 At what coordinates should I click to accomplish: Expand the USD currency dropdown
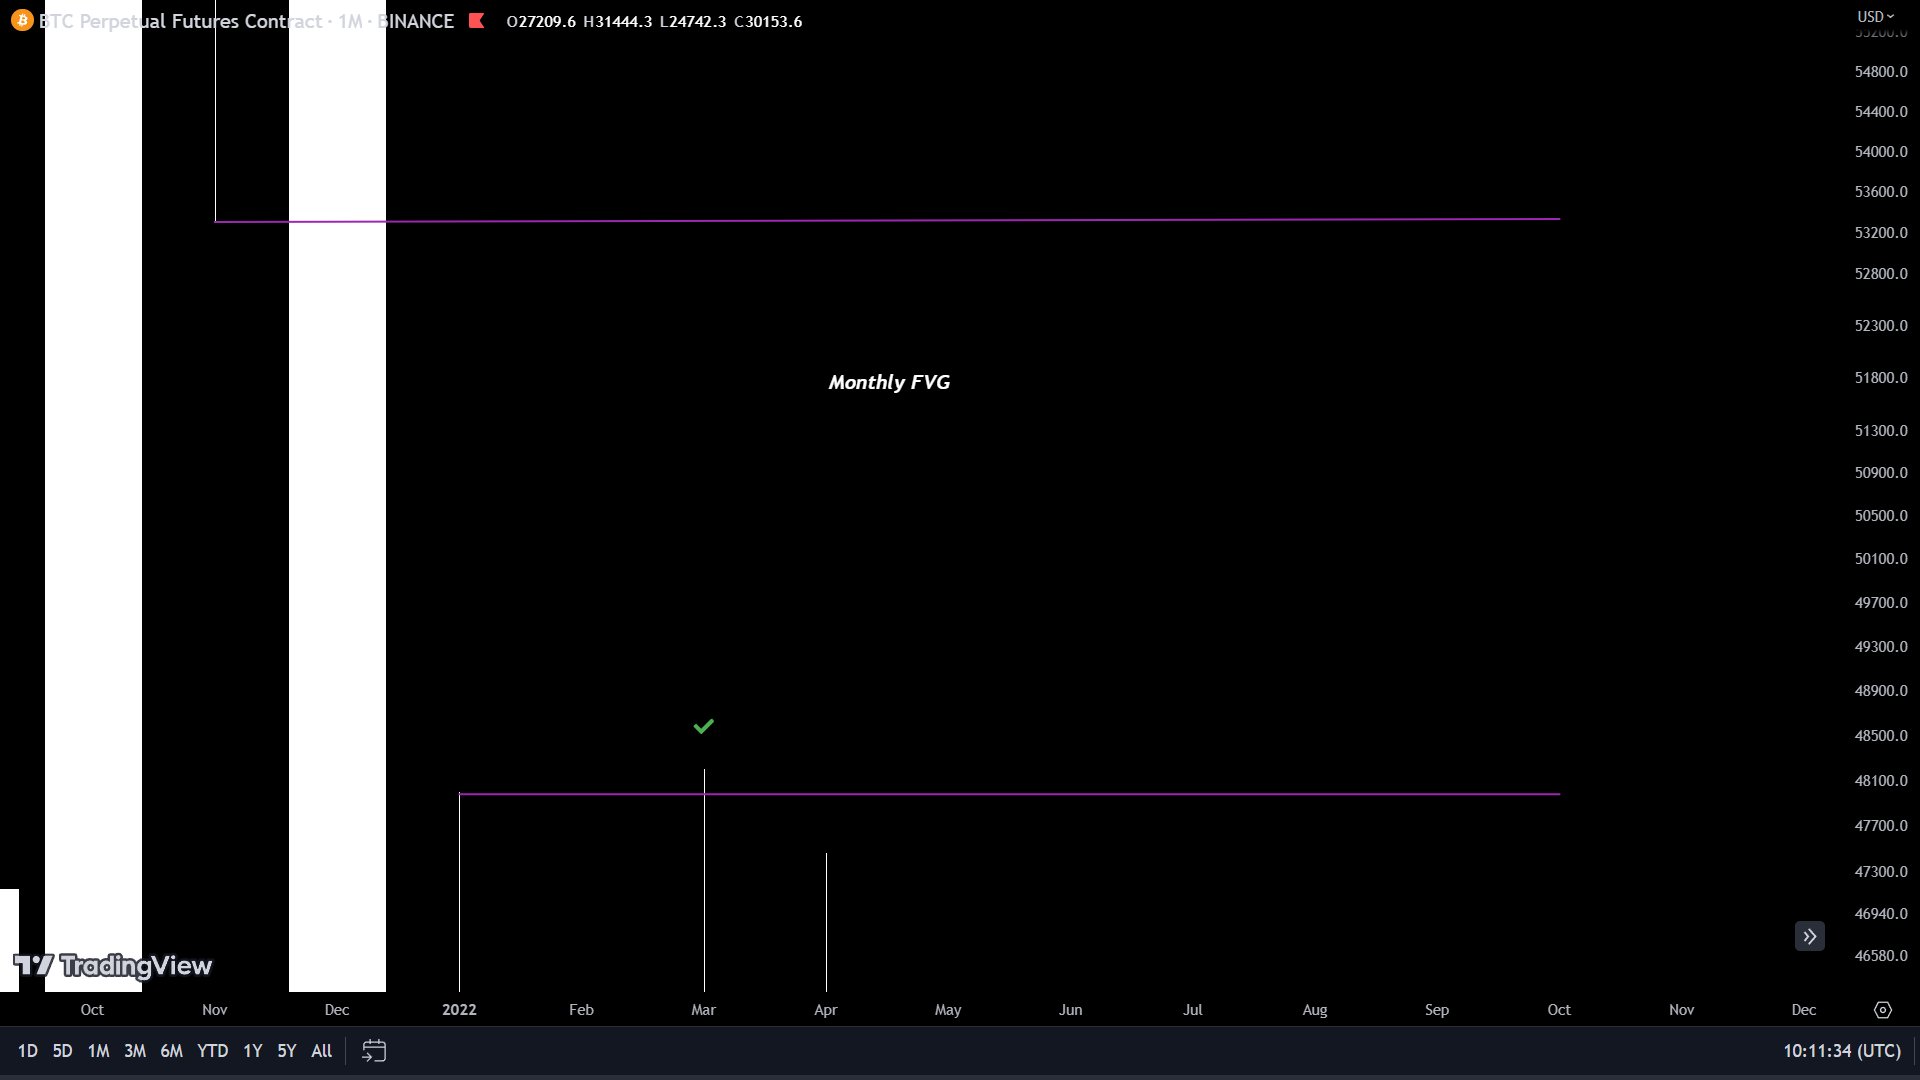coord(1875,17)
